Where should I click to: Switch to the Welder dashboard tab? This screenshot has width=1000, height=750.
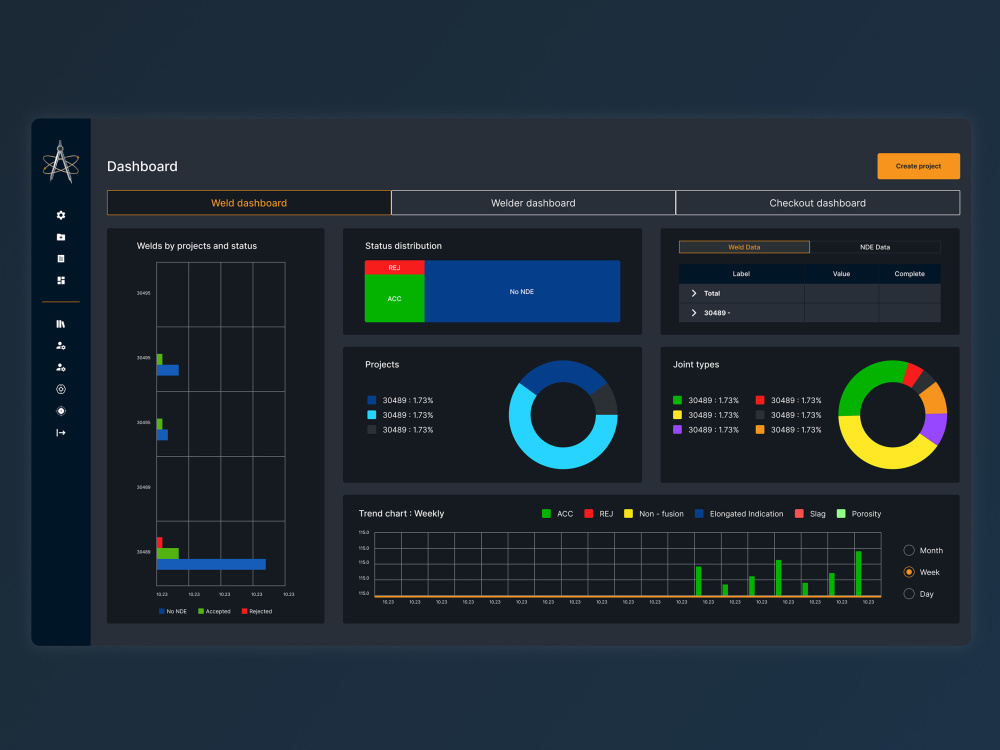click(533, 203)
